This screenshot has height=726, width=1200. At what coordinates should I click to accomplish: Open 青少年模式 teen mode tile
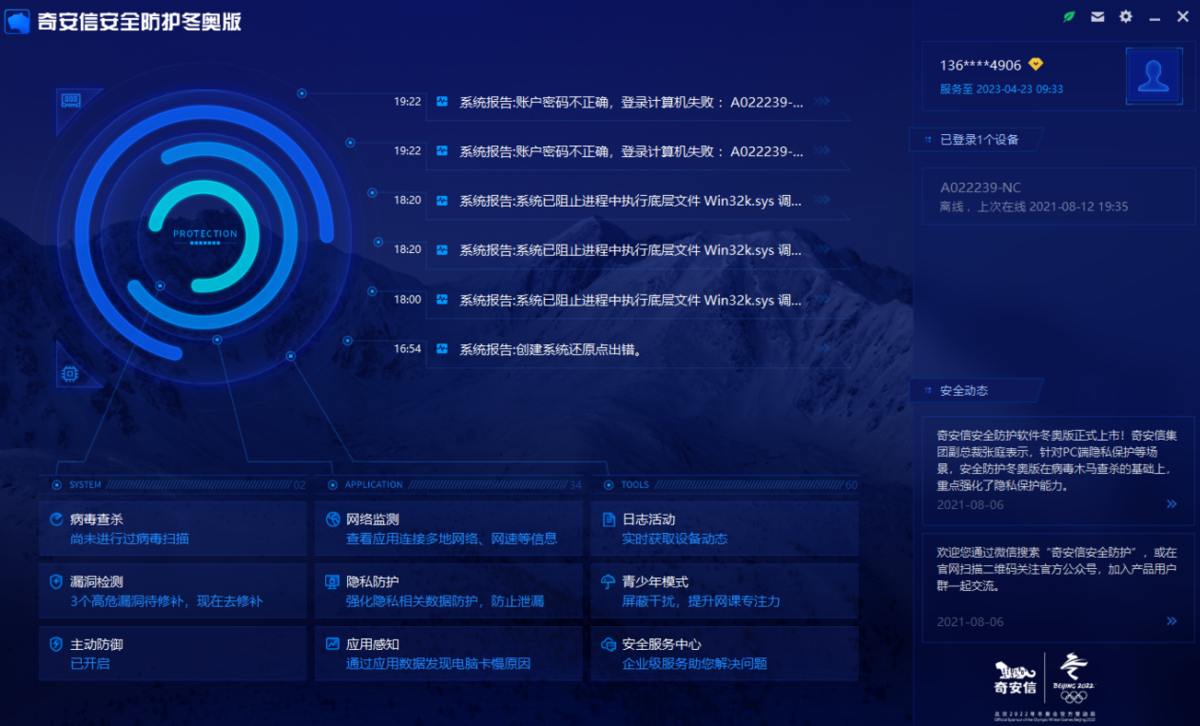tap(724, 591)
